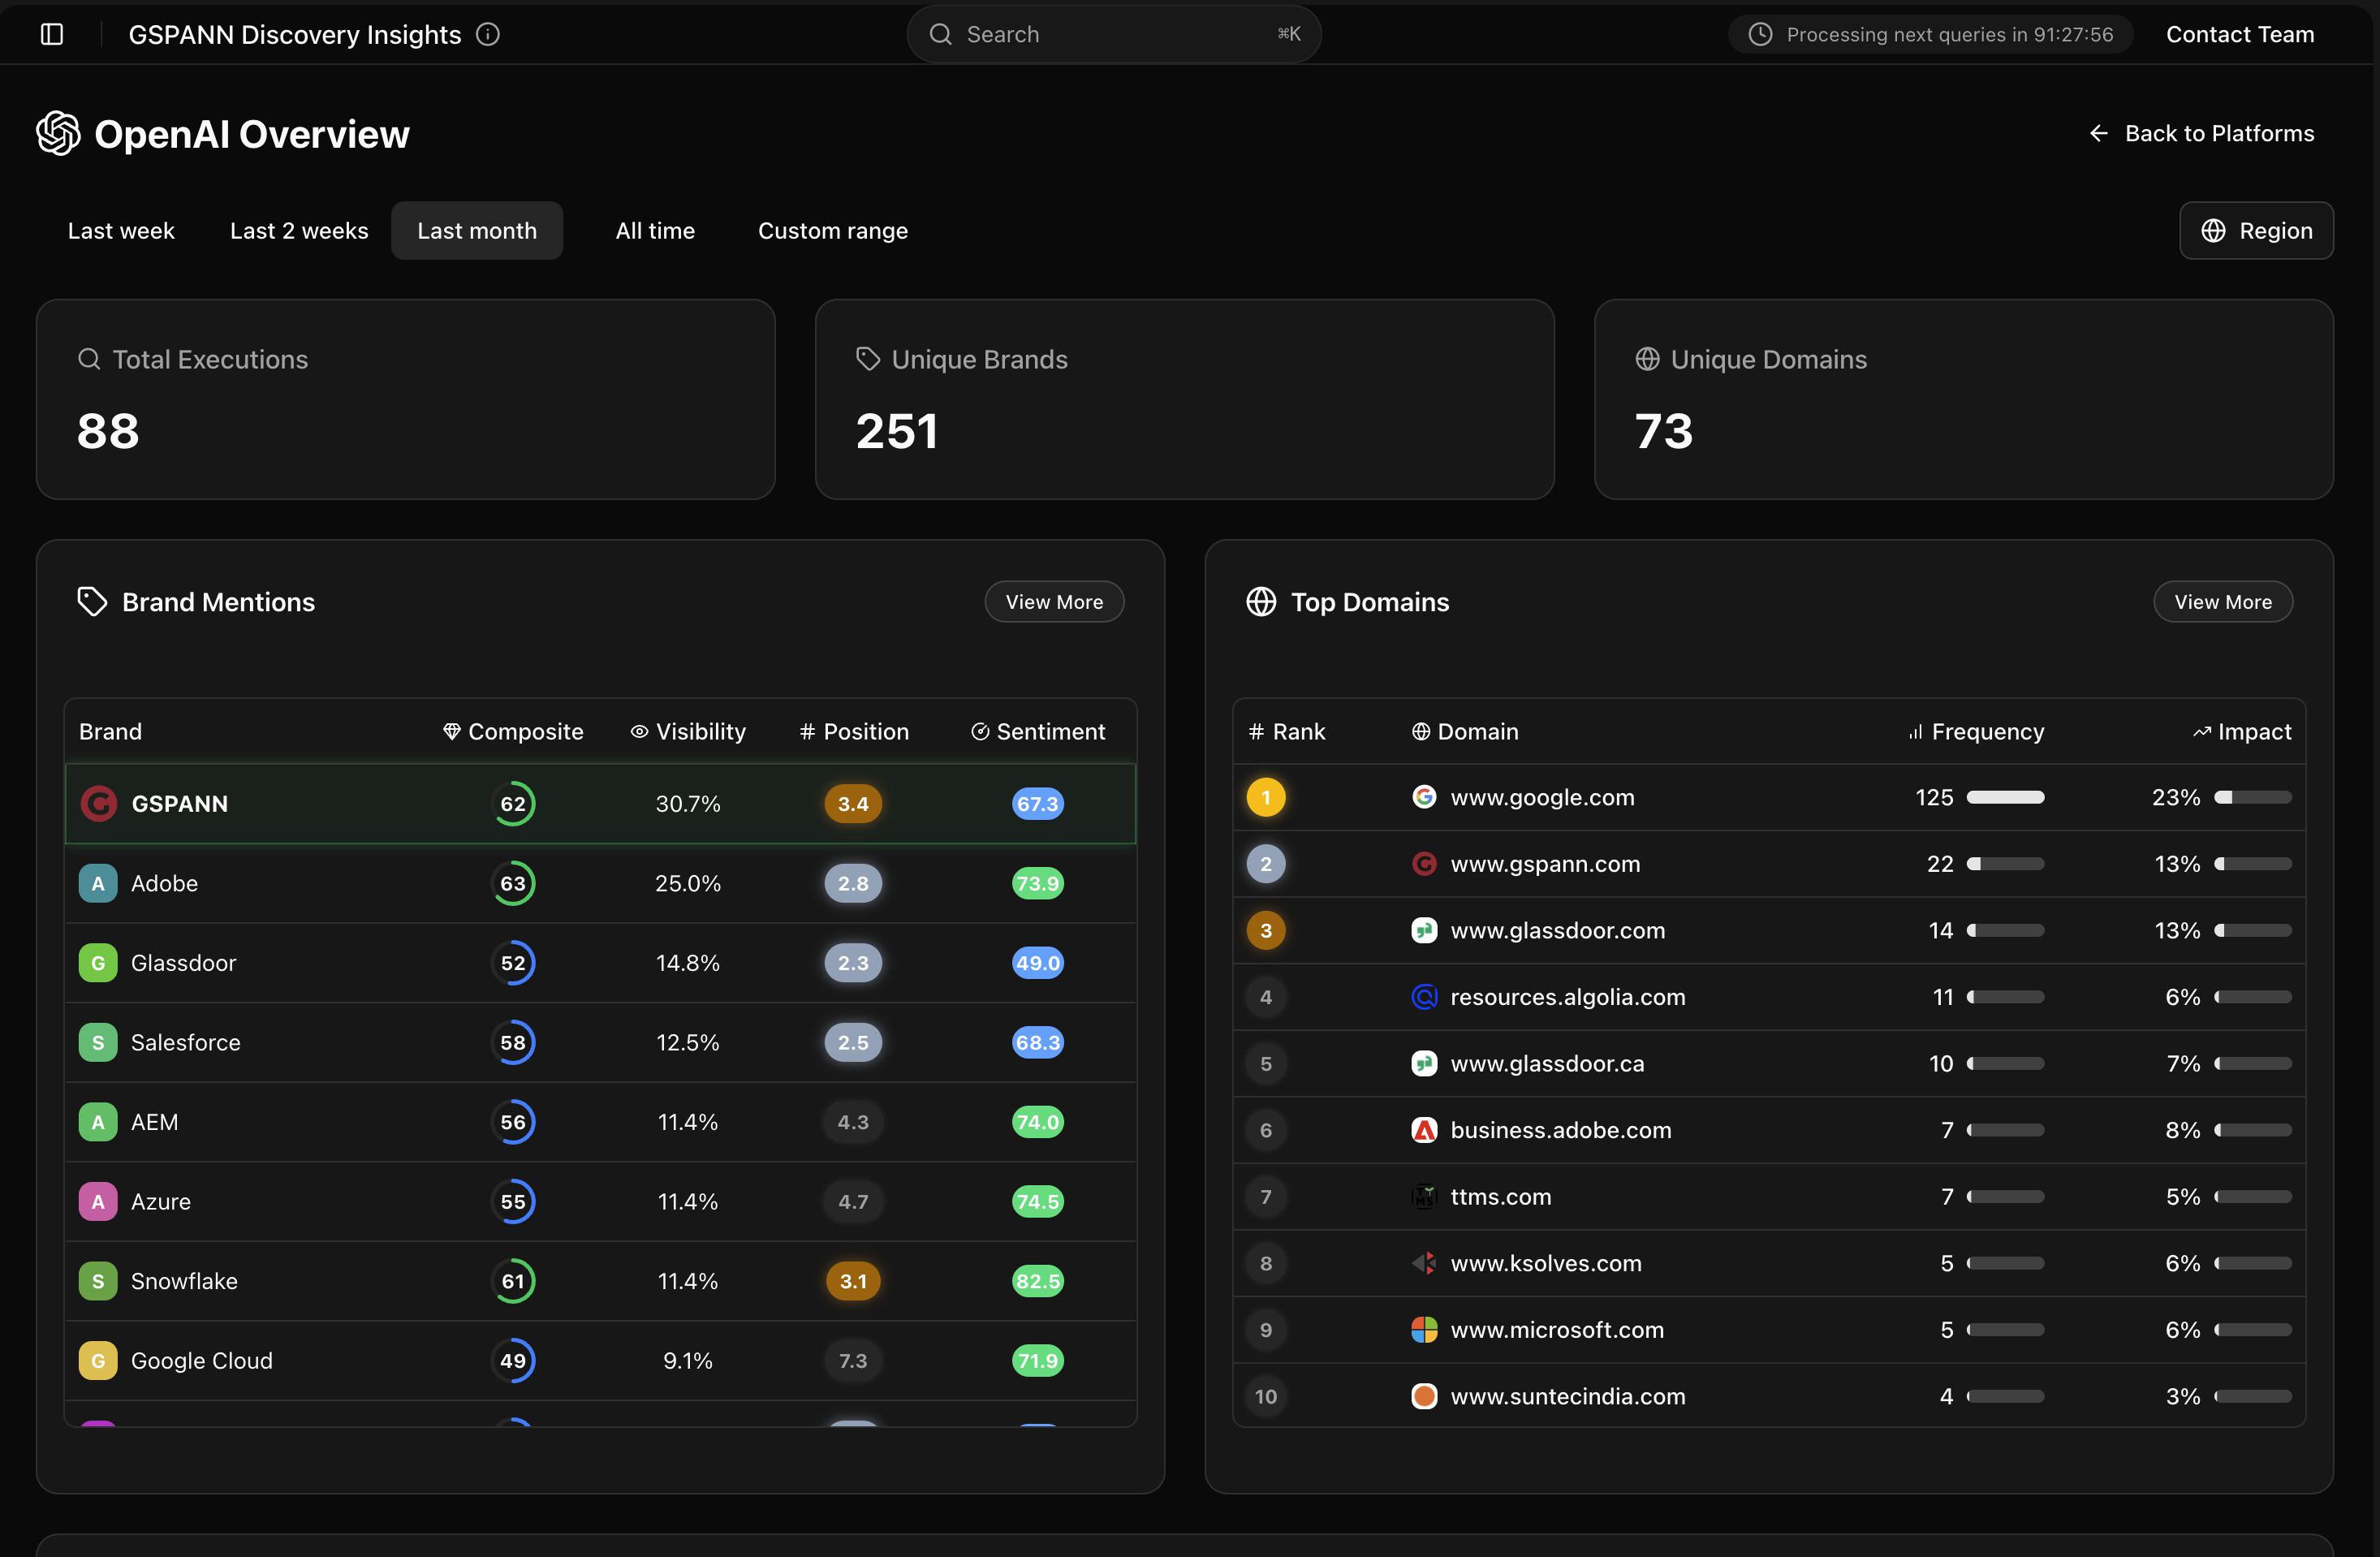Click the favicon next to www.glassdoor.ca
The image size is (2380, 1557).
coord(1424,1063)
